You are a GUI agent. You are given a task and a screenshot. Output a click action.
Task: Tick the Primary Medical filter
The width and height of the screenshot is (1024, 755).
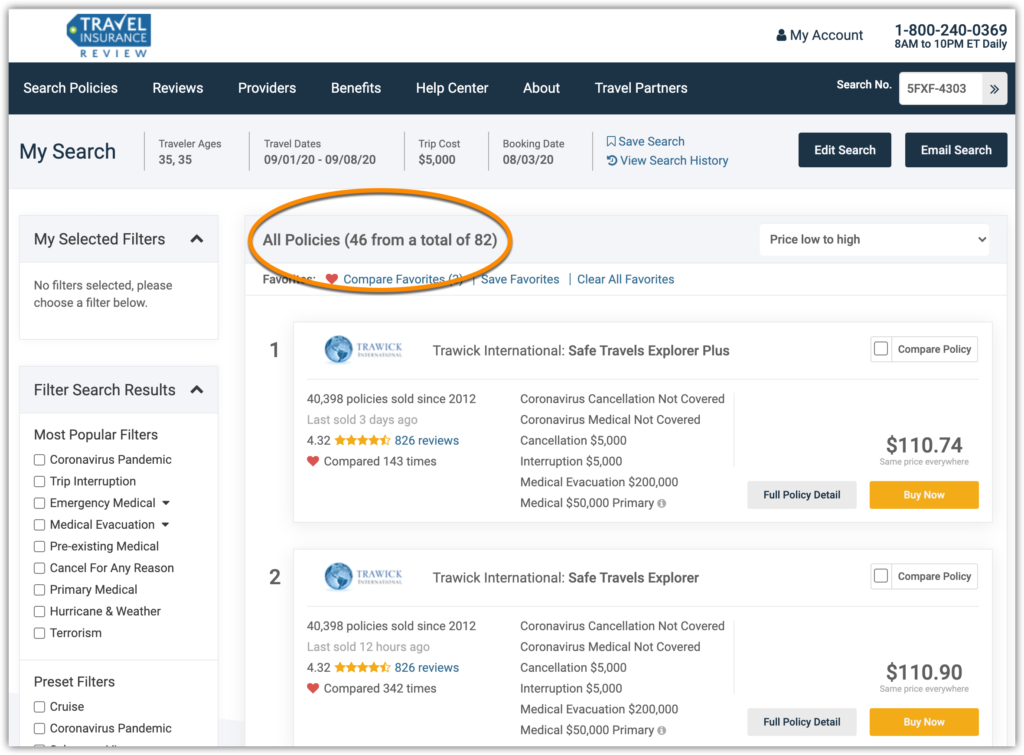[40, 590]
